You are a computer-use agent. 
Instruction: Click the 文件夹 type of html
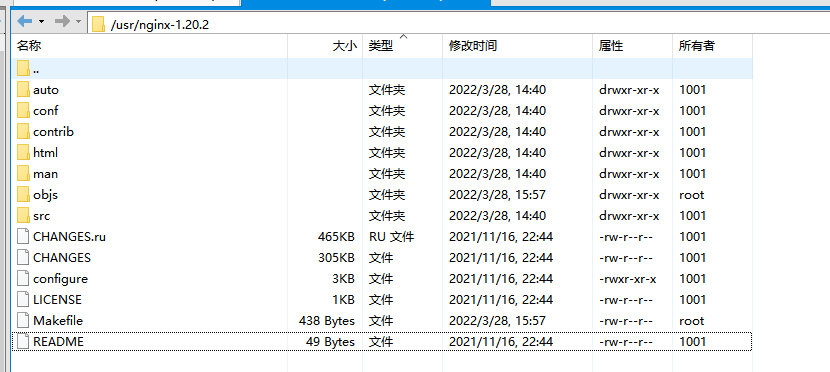[x=387, y=153]
